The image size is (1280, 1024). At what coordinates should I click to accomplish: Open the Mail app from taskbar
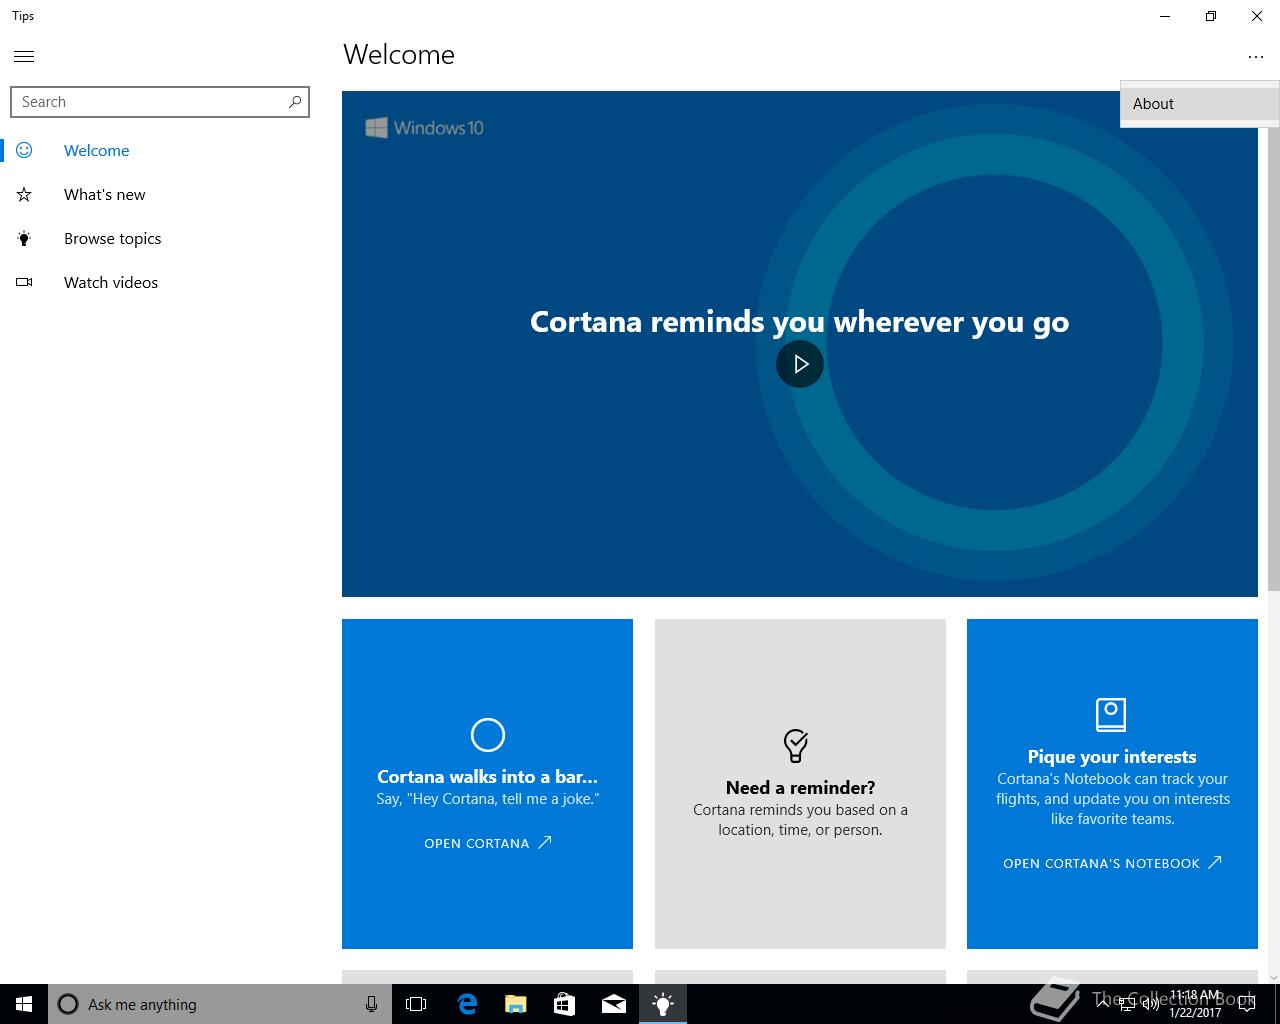(613, 1004)
